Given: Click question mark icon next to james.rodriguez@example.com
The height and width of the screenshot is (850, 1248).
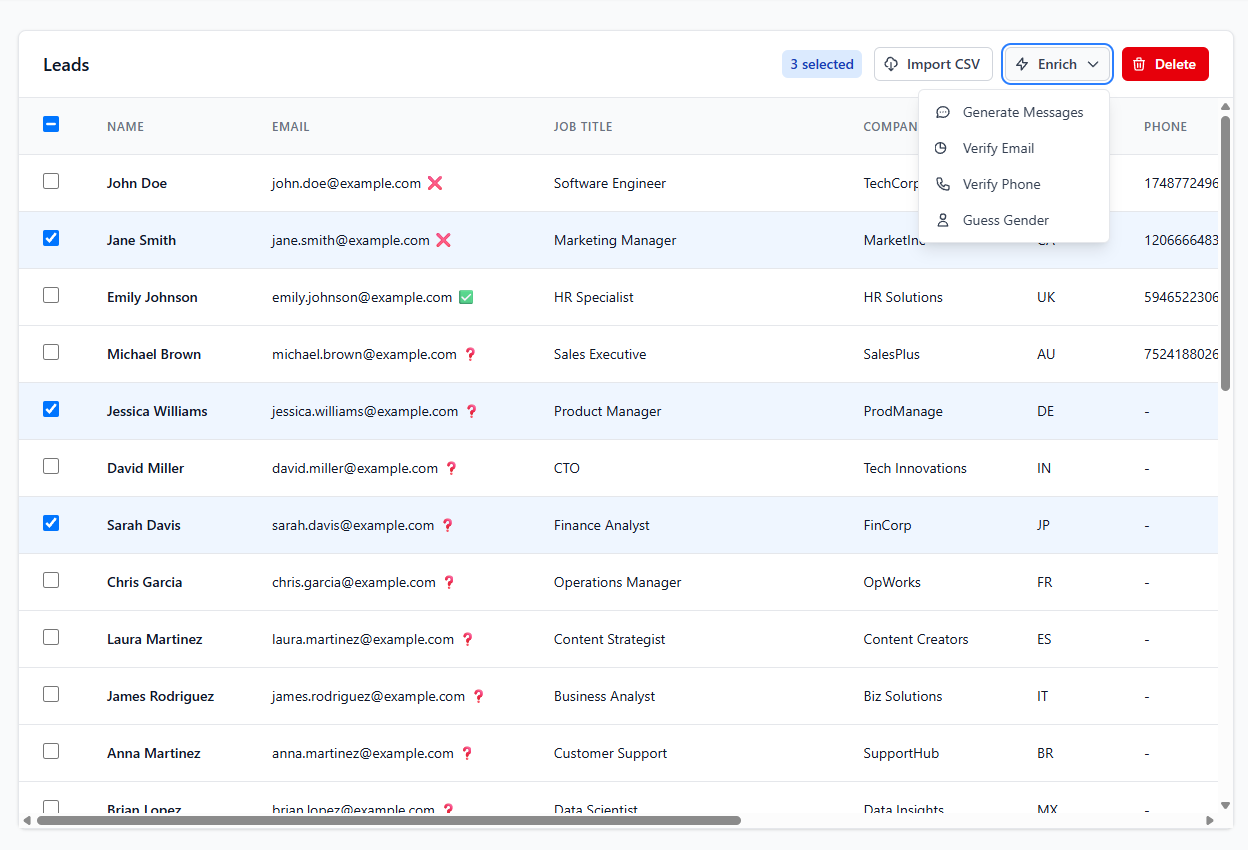Looking at the screenshot, I should point(478,696).
